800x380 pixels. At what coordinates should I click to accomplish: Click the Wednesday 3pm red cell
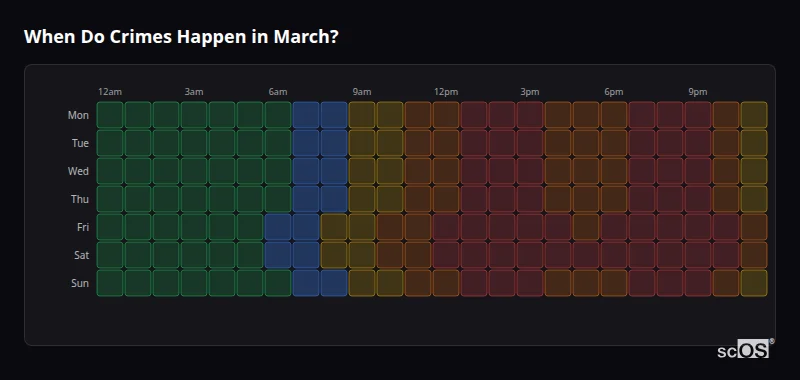530,171
